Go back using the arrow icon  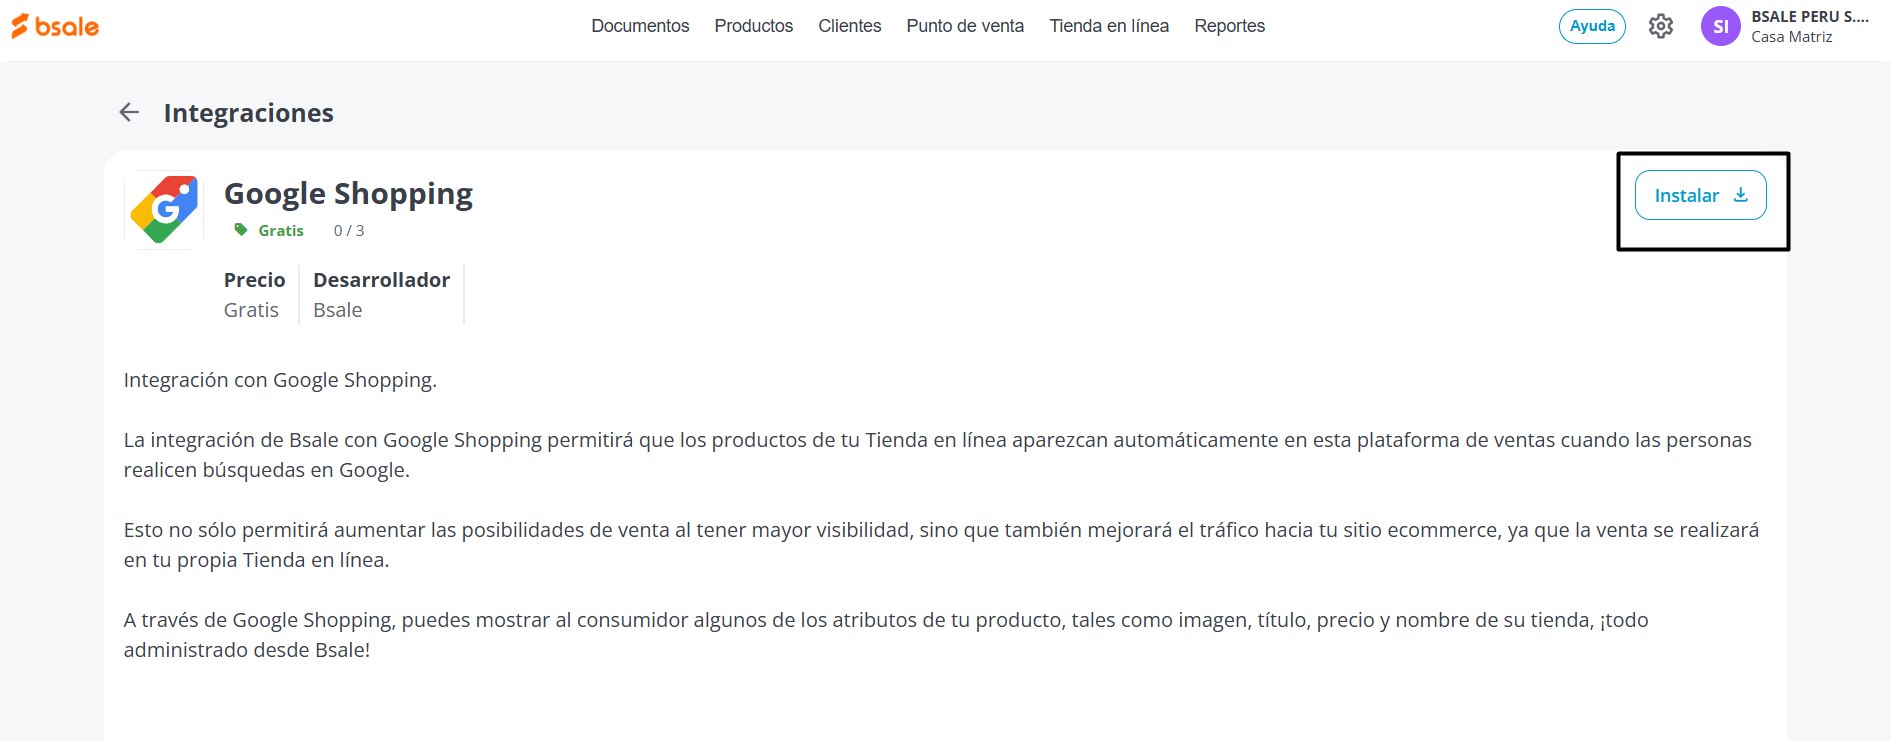129,112
